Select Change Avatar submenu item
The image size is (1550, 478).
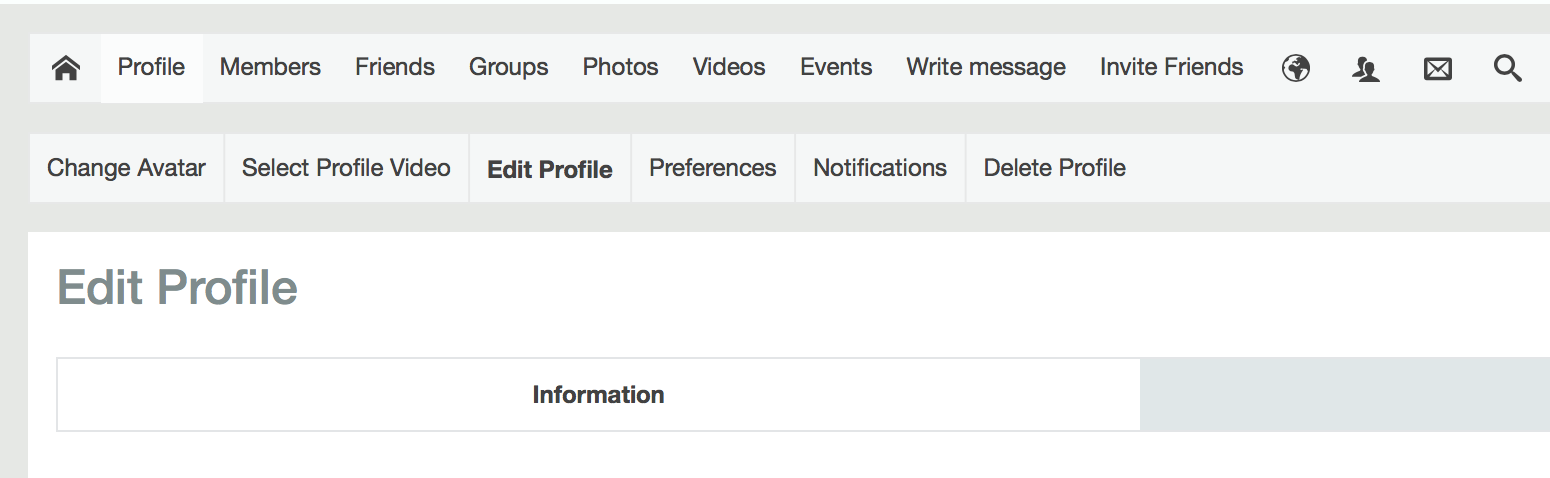point(126,168)
